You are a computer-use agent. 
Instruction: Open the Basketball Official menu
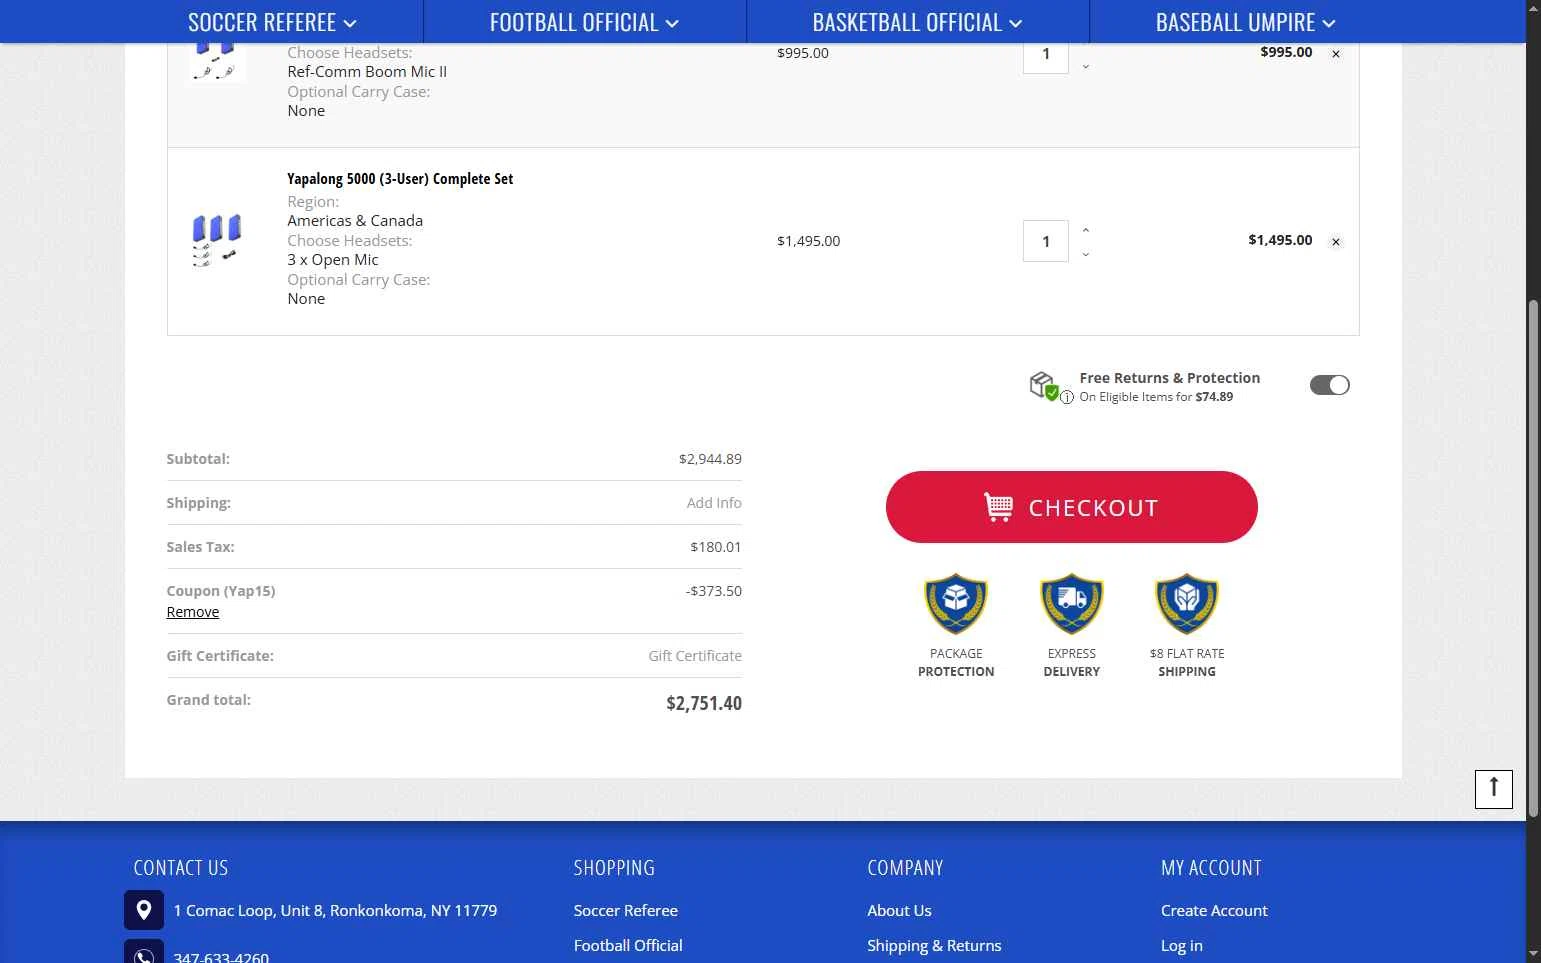(917, 22)
